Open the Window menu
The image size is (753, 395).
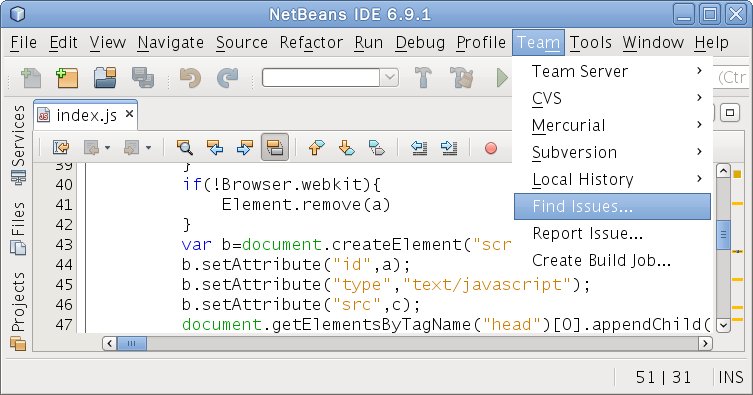coord(653,42)
